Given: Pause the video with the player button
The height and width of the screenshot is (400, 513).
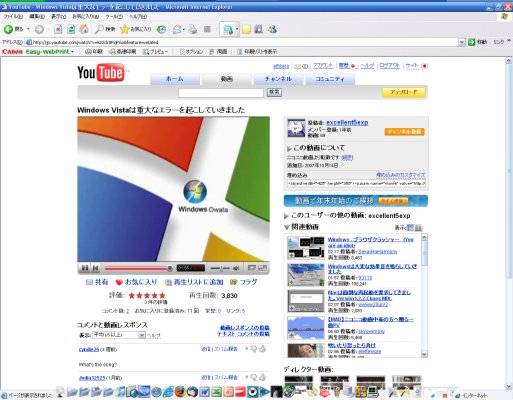Looking at the screenshot, I should (x=85, y=268).
